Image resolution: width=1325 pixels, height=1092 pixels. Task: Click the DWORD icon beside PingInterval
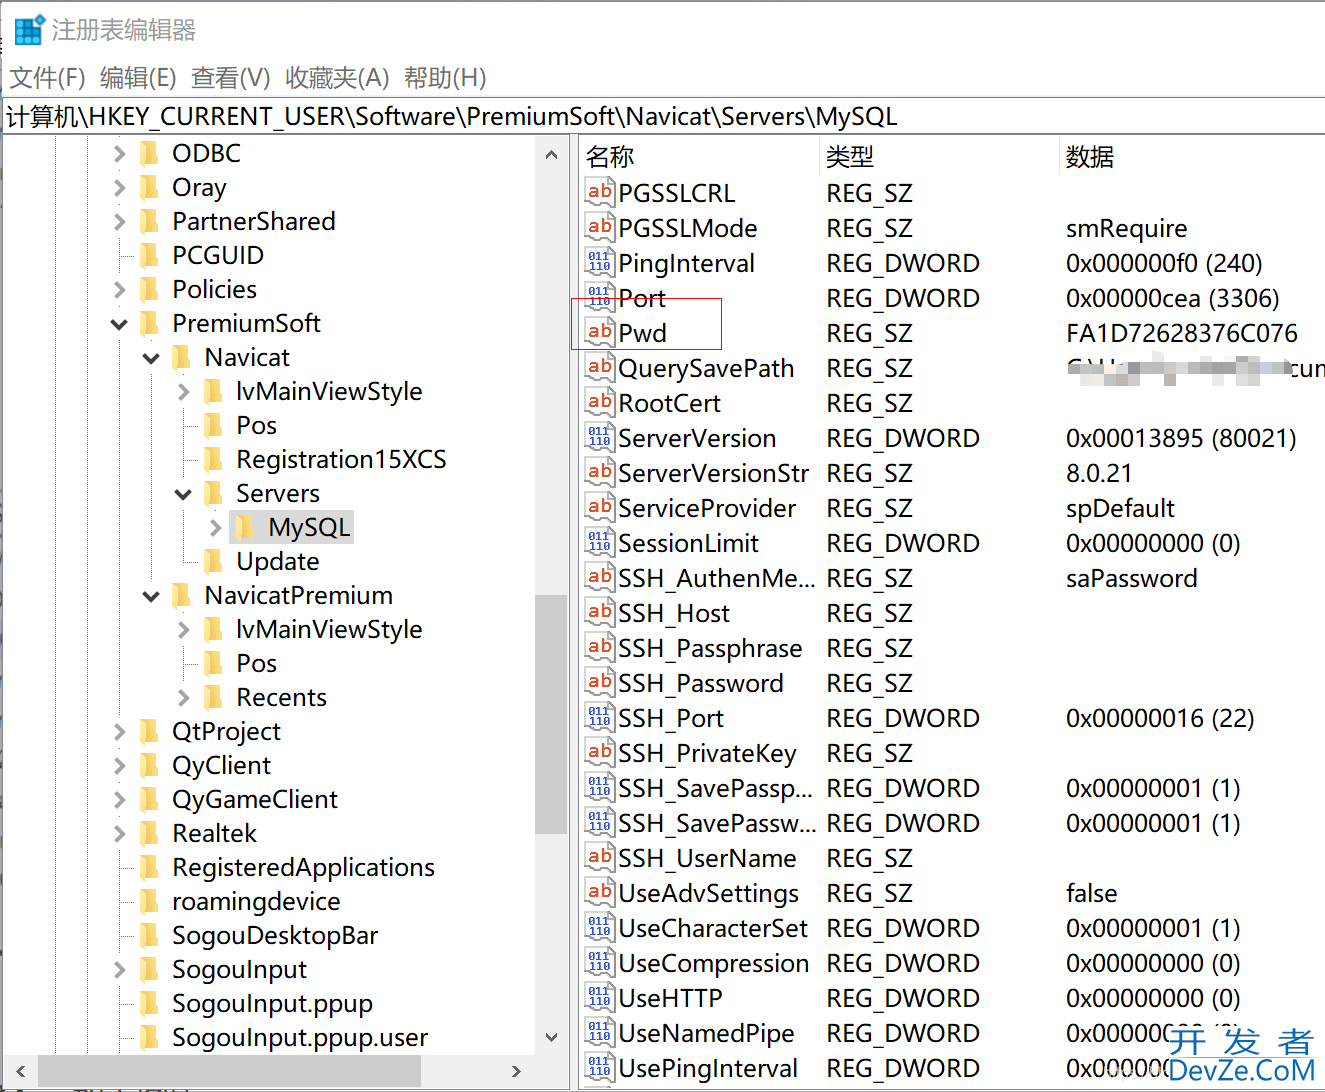click(599, 262)
